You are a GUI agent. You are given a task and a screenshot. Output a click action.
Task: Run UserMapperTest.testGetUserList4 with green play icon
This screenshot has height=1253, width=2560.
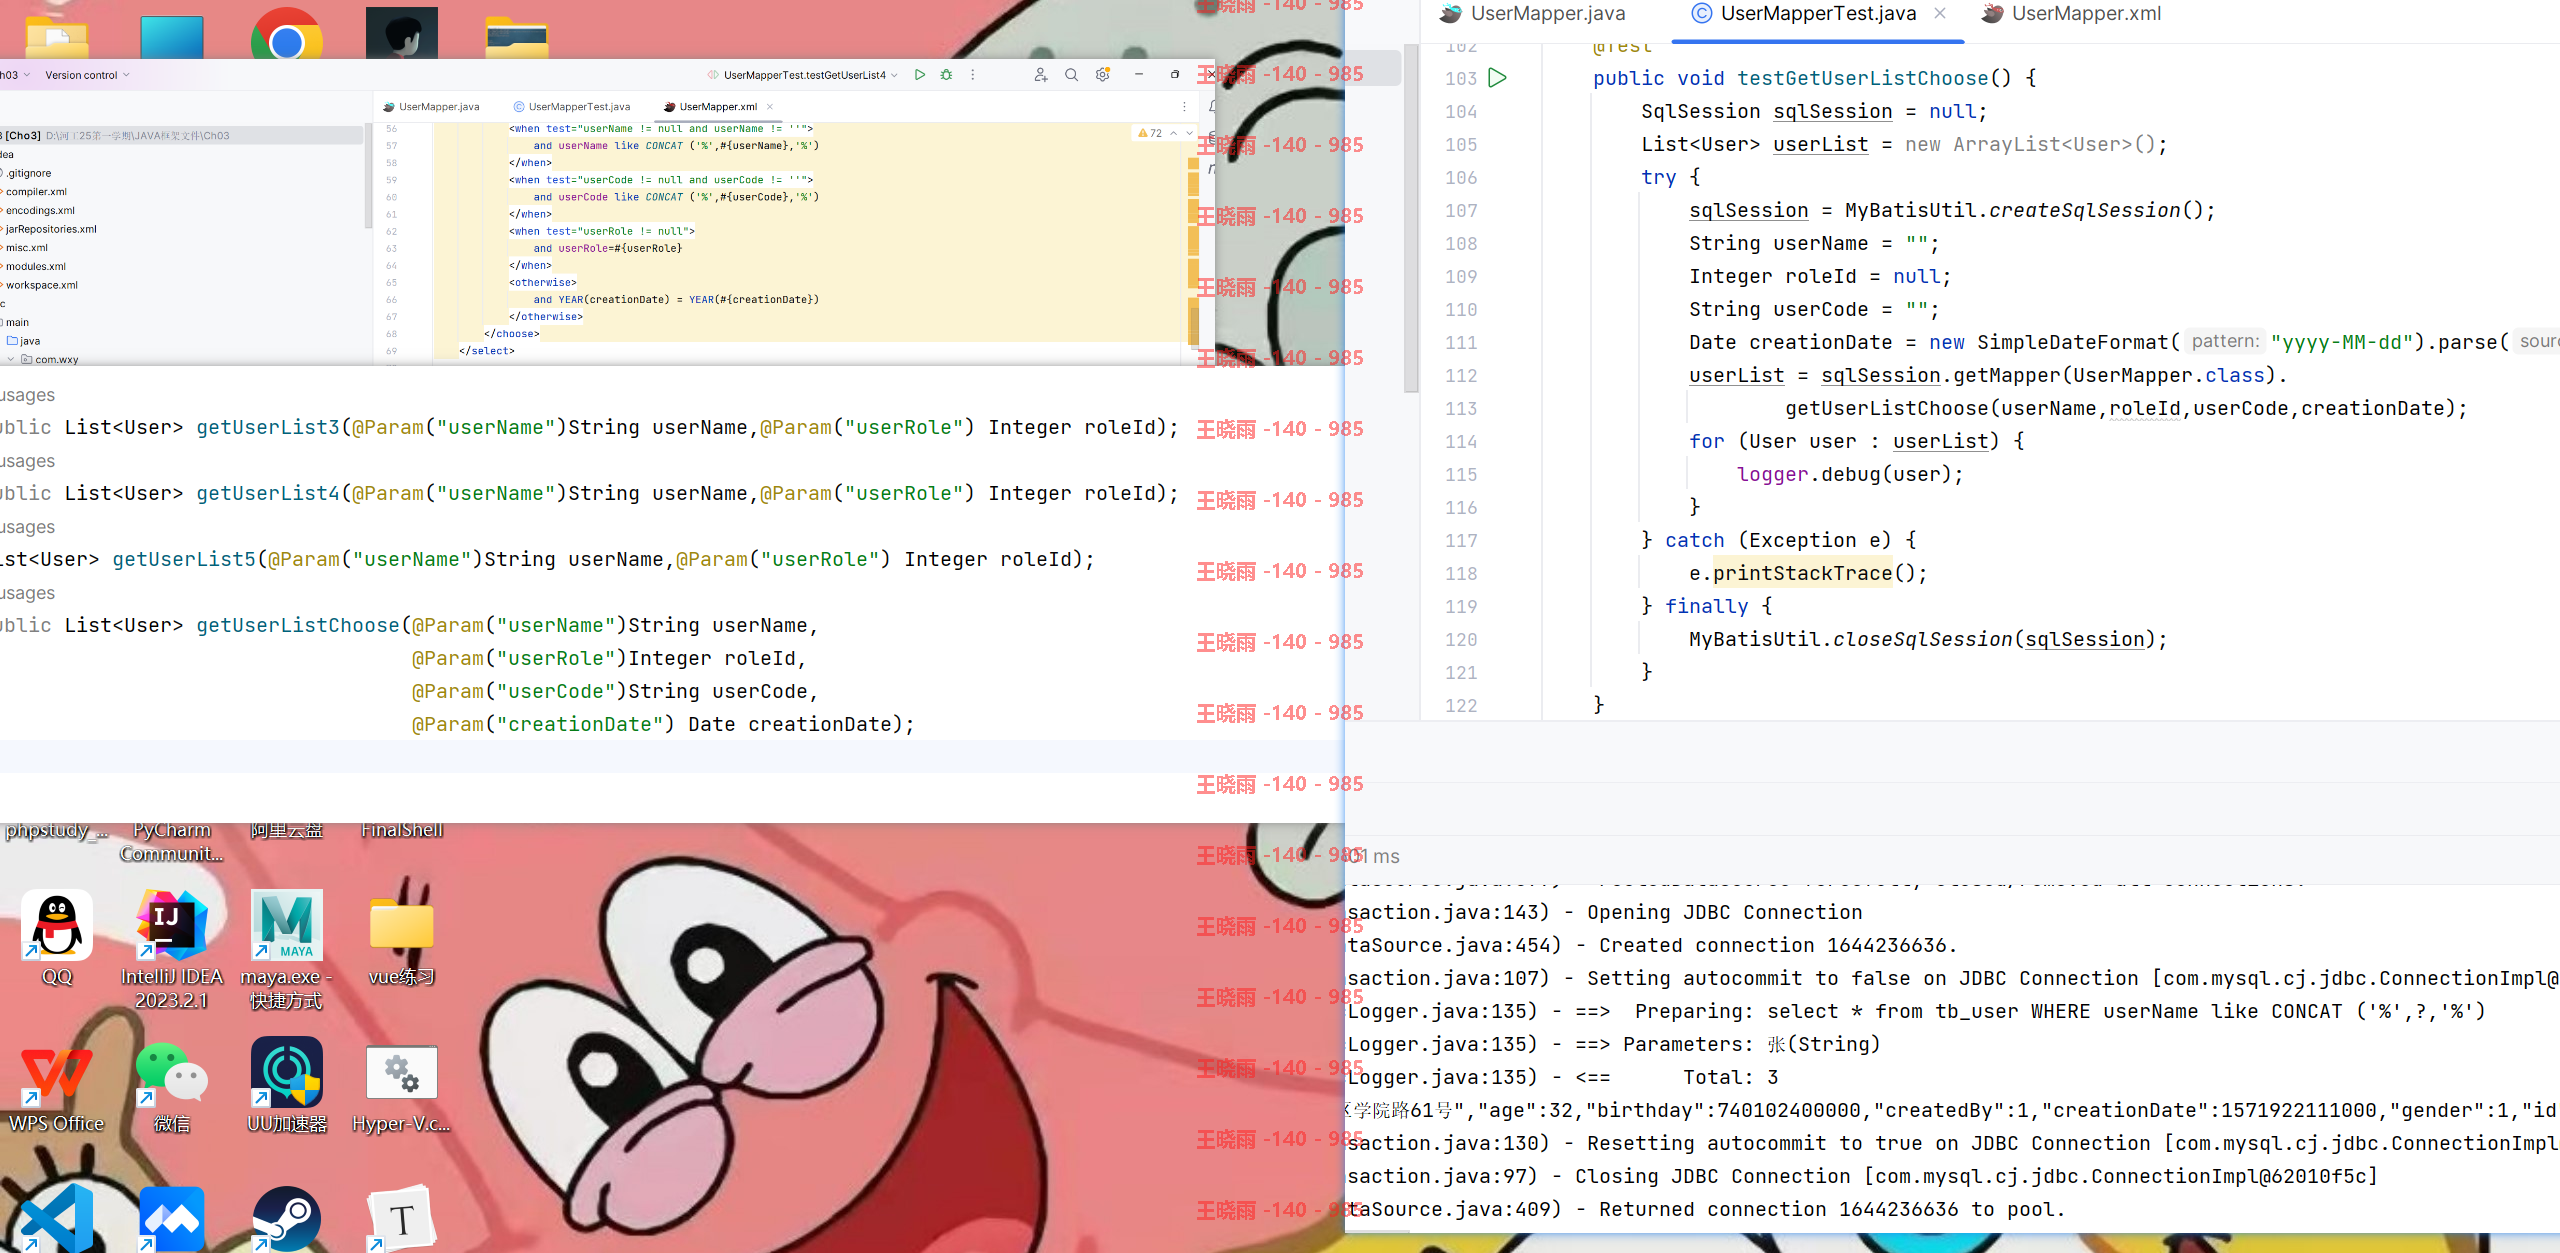click(x=920, y=75)
